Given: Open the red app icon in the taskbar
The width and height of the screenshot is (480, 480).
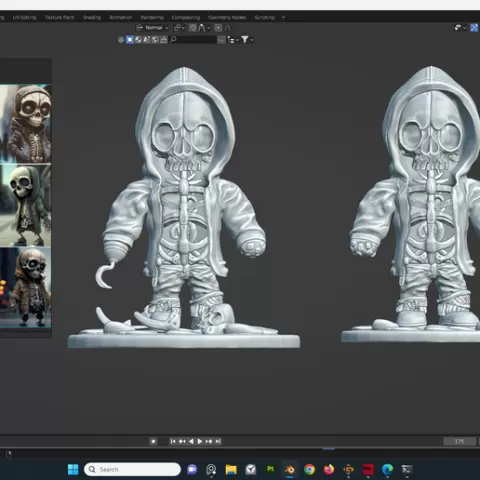Looking at the screenshot, I should [x=368, y=469].
